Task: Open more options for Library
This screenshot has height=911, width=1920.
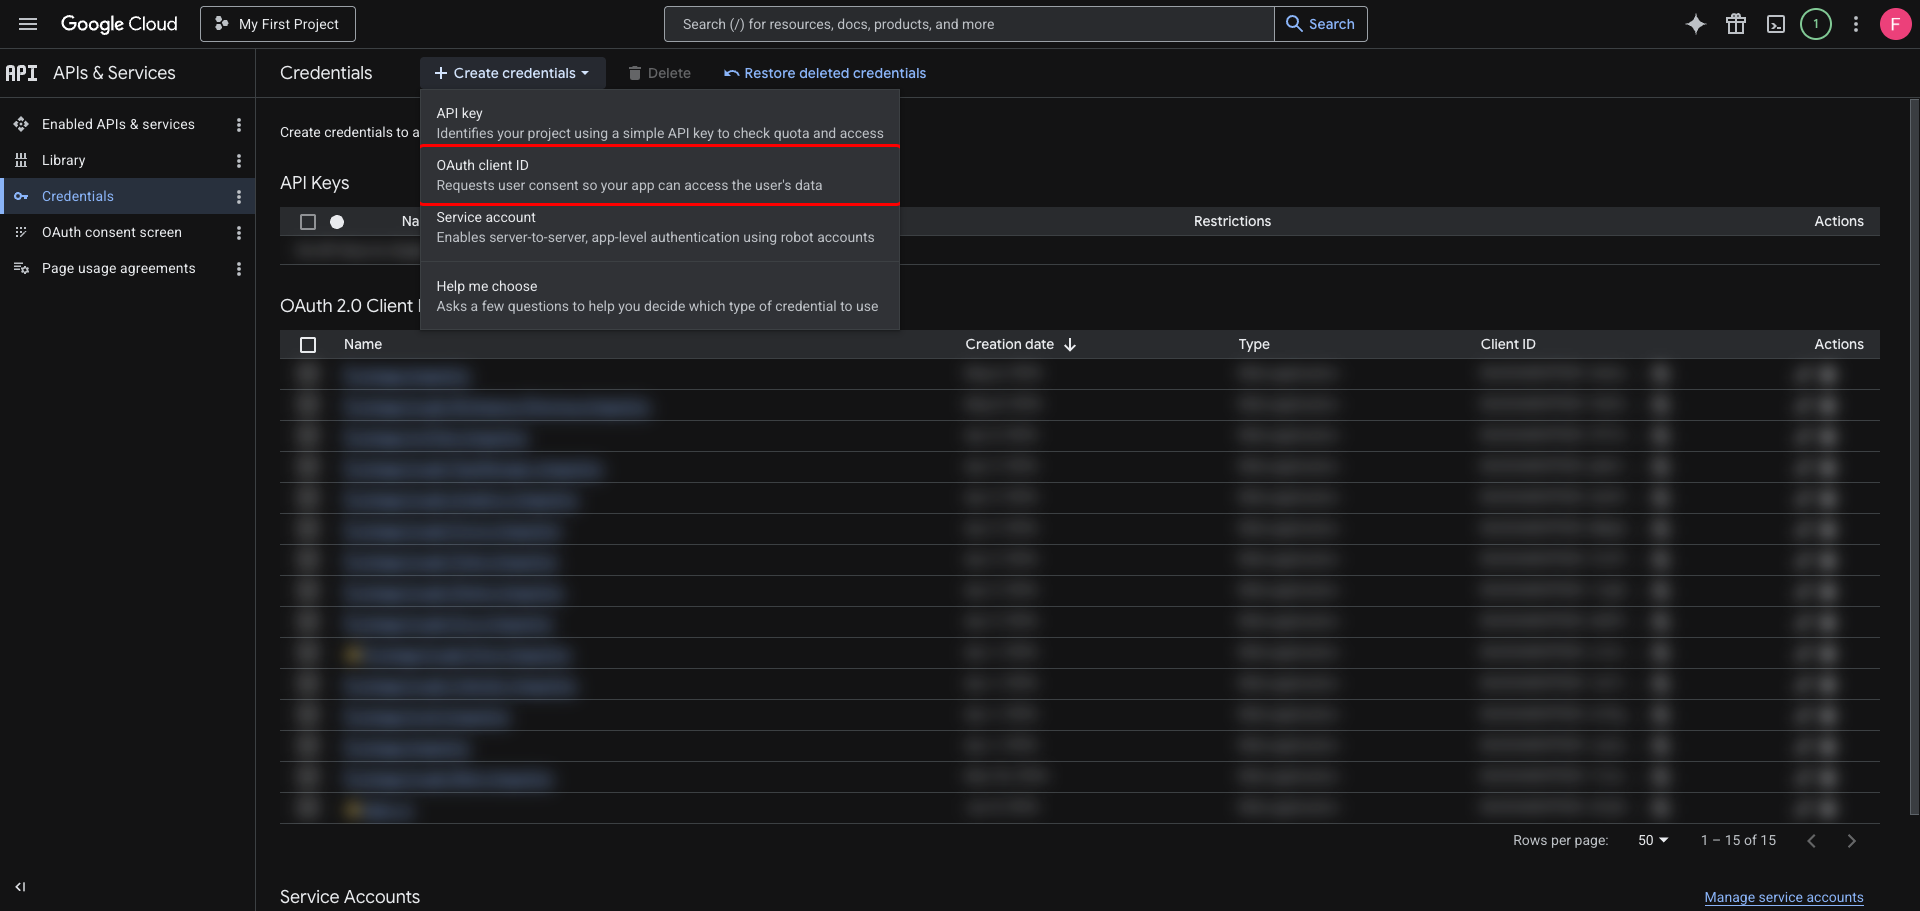Action: pos(238,160)
